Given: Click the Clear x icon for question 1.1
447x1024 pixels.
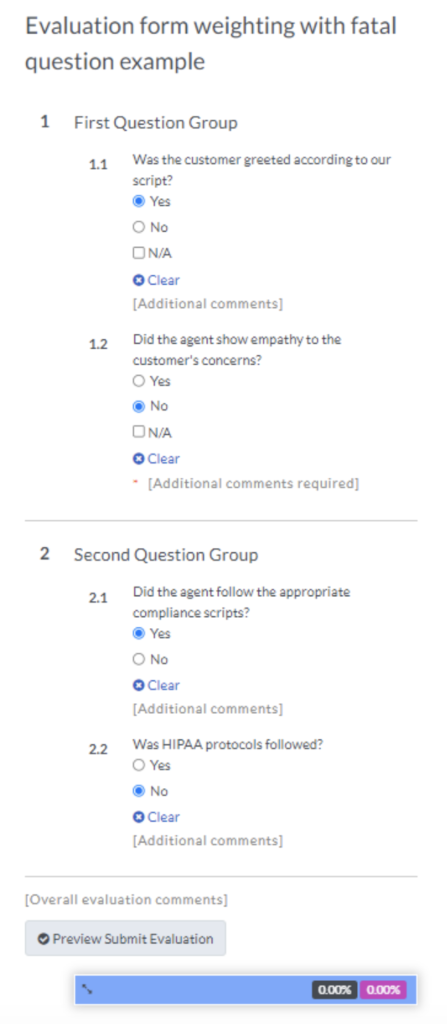Looking at the screenshot, I should (138, 280).
